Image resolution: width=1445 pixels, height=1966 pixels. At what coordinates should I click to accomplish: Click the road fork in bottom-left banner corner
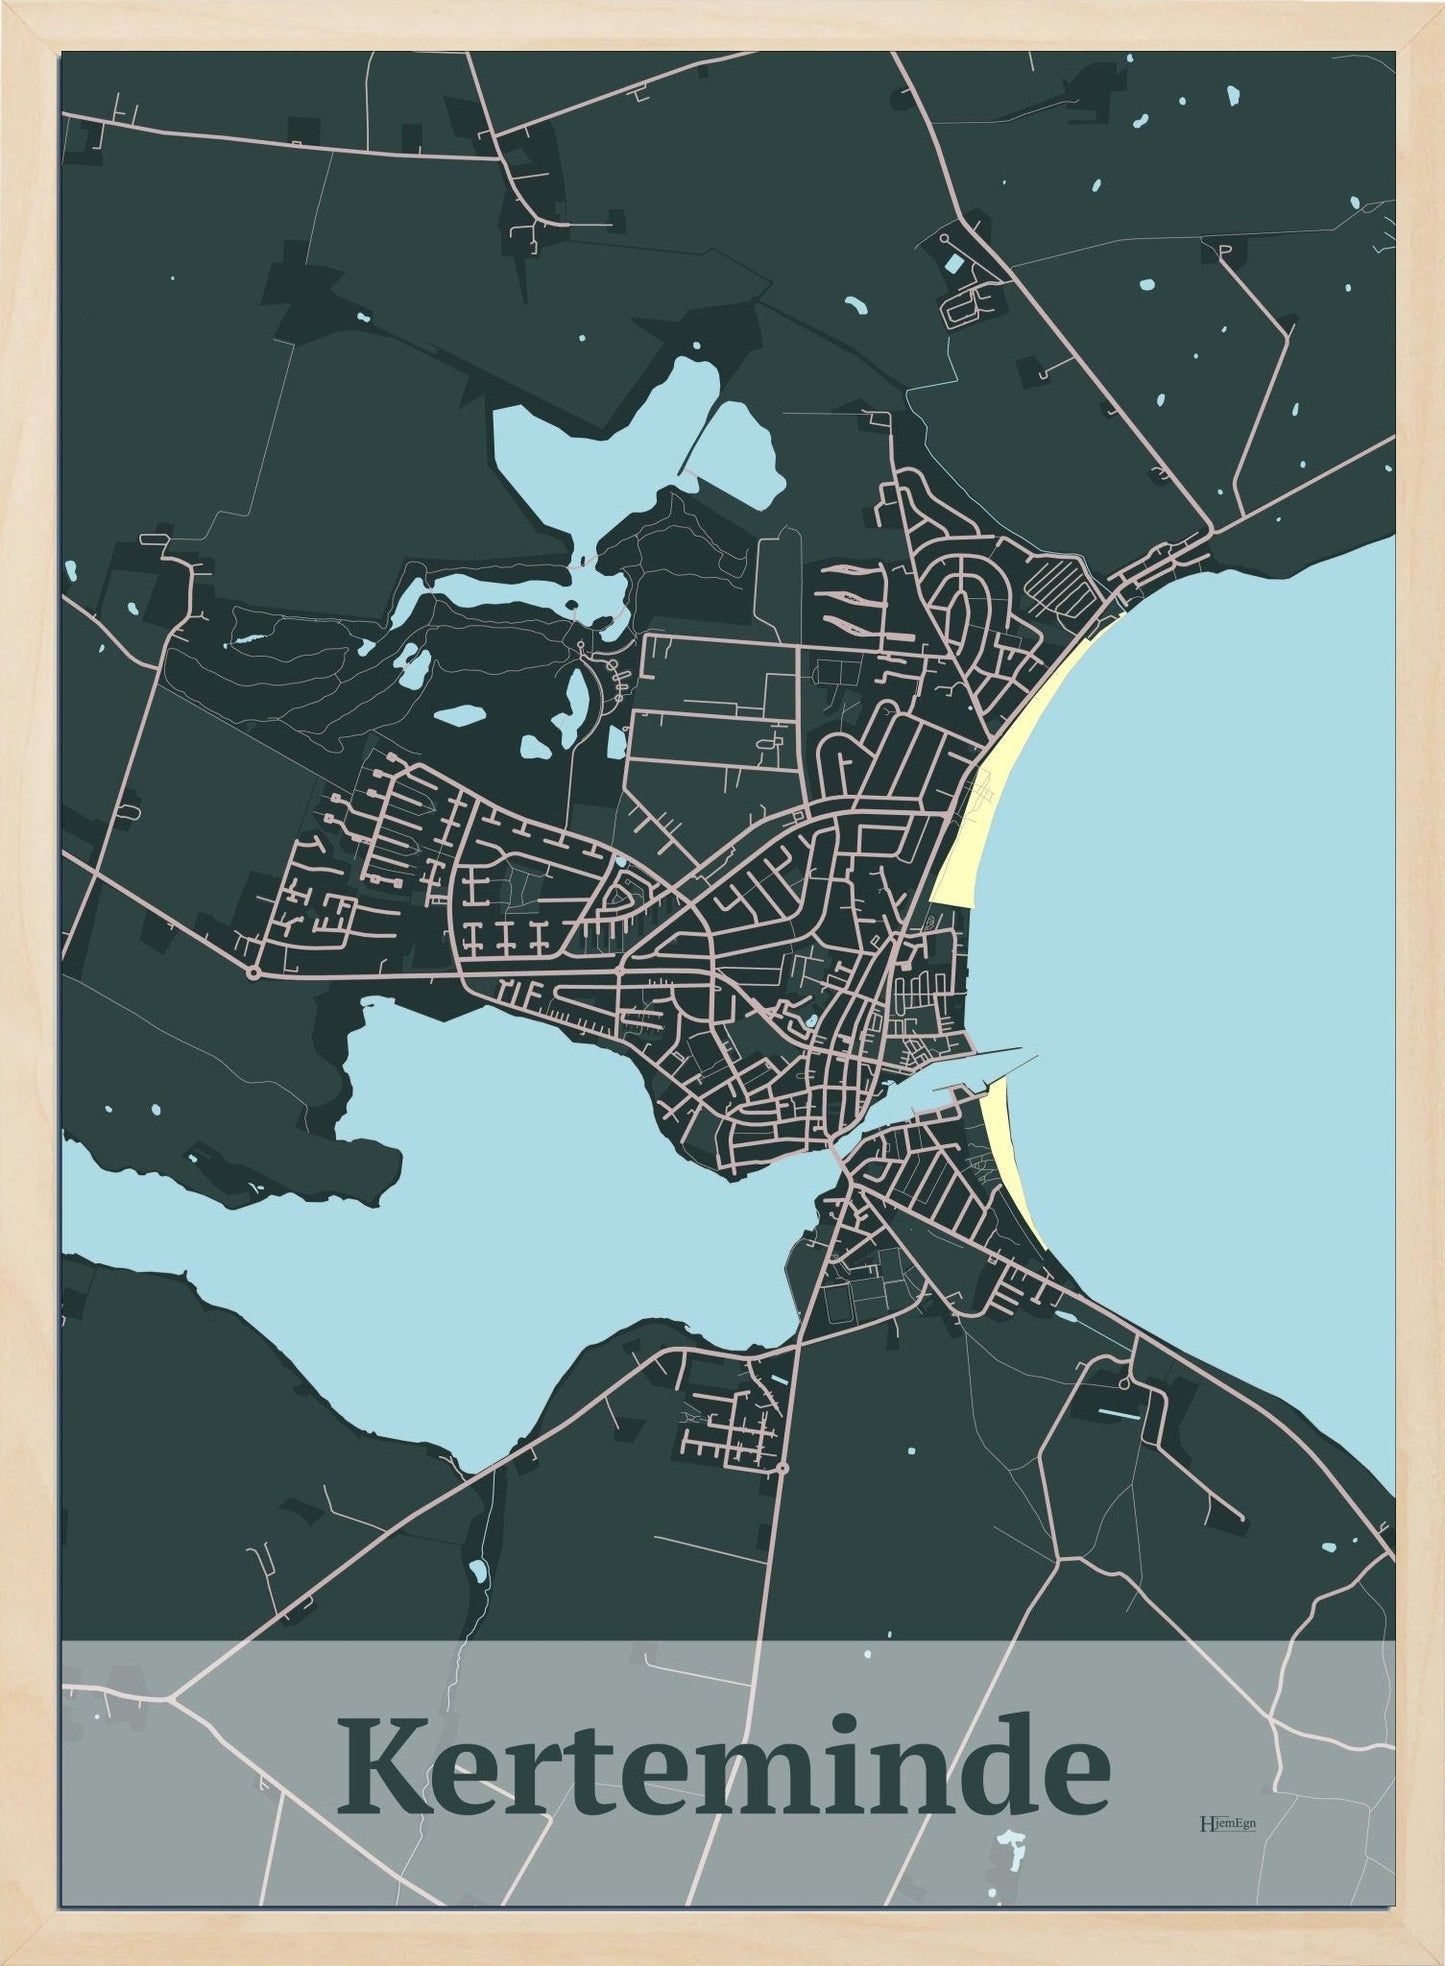click(174, 1697)
